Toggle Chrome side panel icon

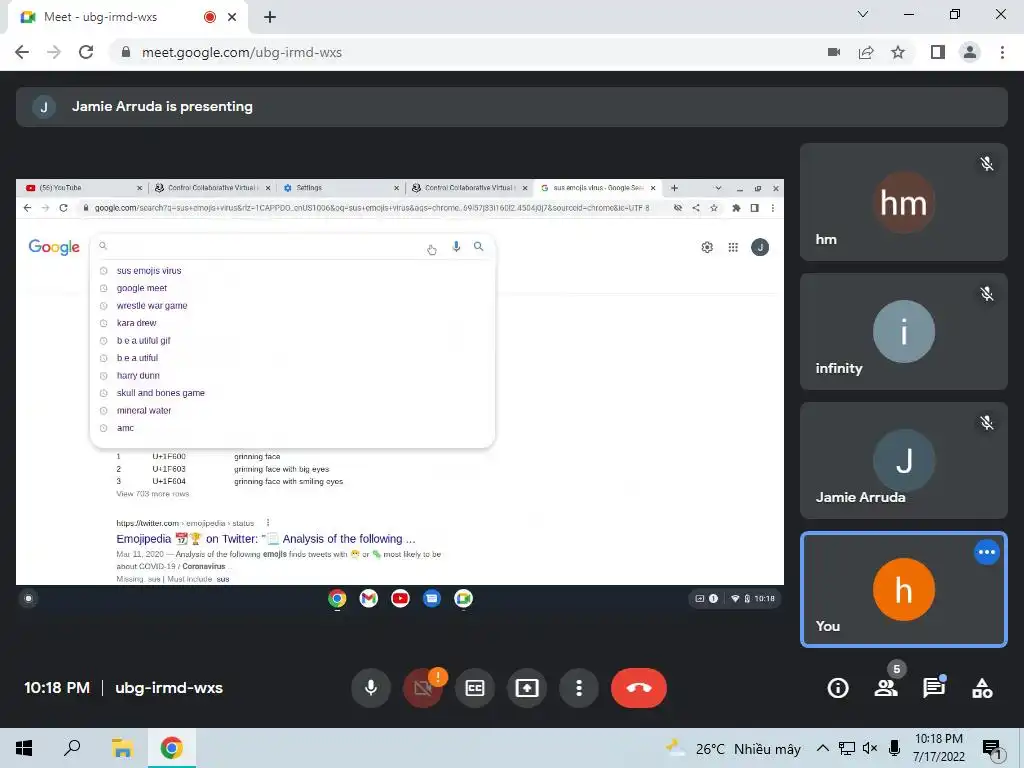[x=938, y=52]
